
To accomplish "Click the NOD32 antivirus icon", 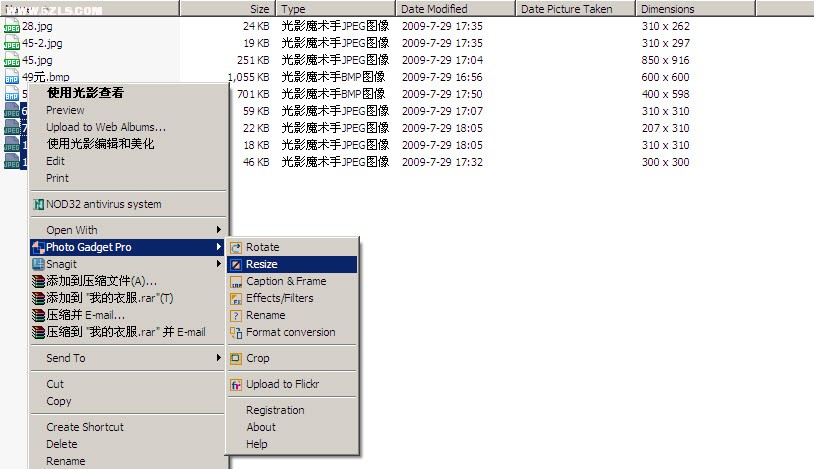I will click(x=38, y=205).
